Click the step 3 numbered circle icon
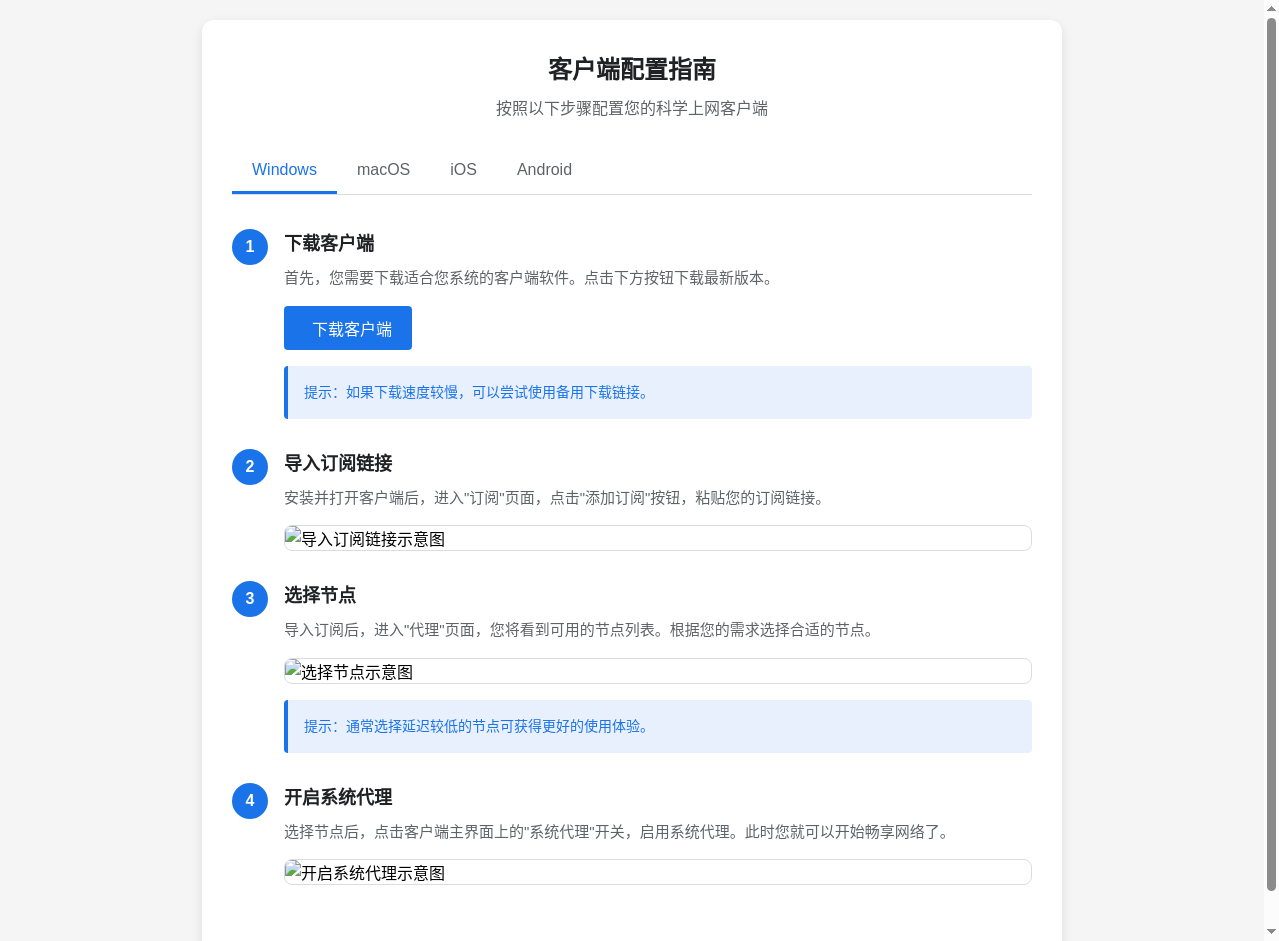Screen dimensions: 1279x941 coord(249,598)
